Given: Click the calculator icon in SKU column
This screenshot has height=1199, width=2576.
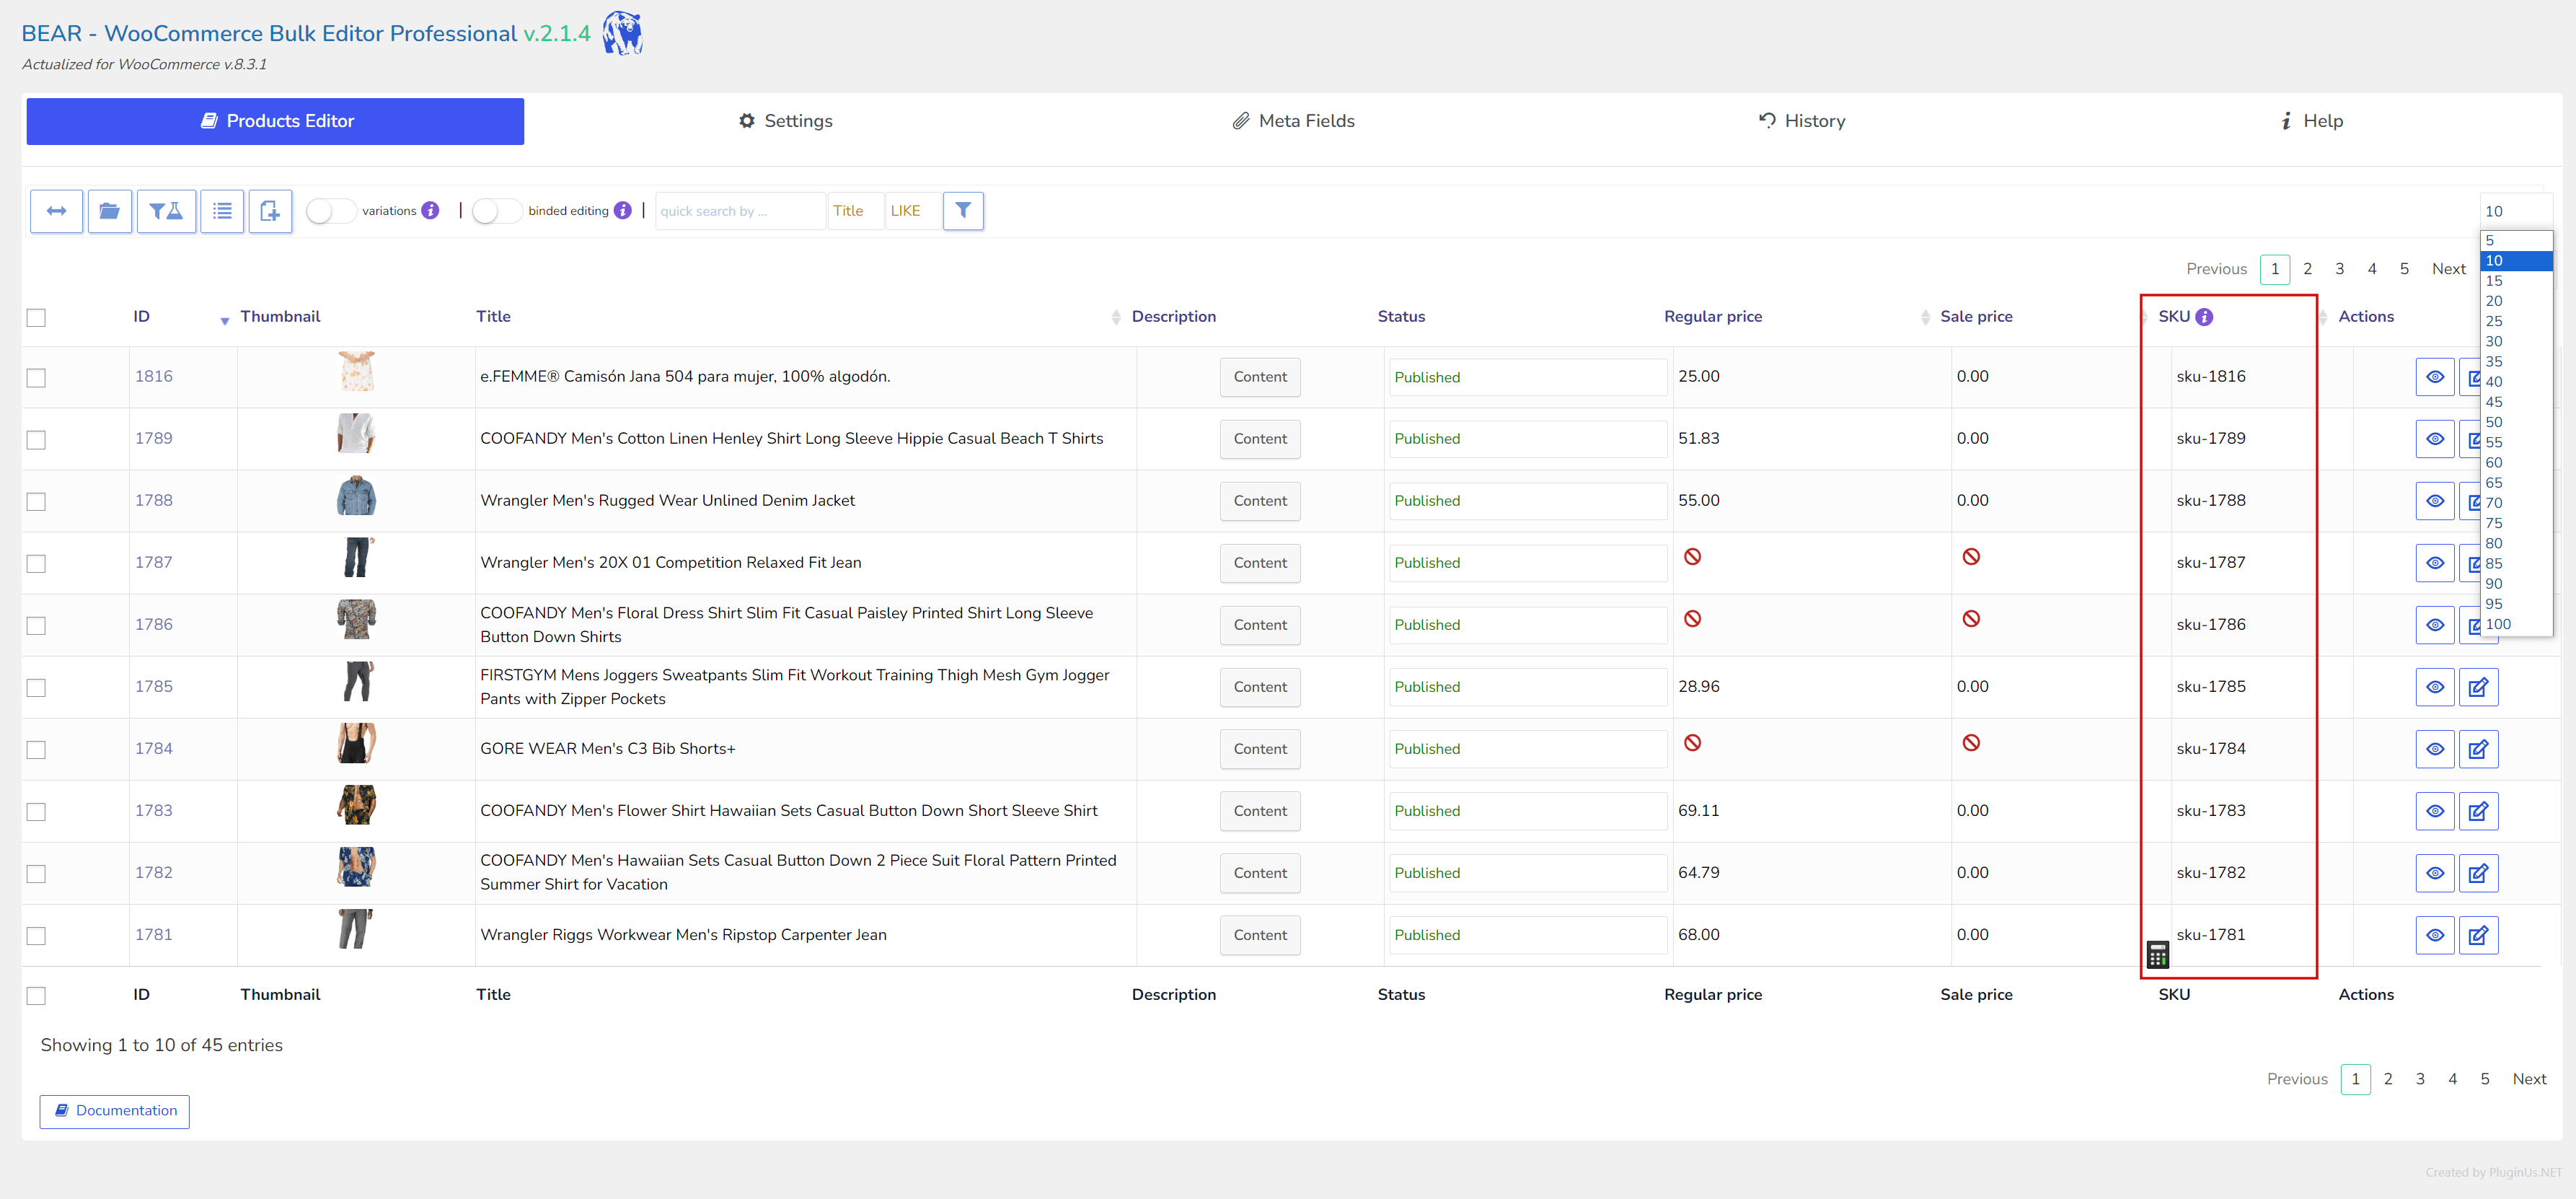Looking at the screenshot, I should [x=2157, y=955].
